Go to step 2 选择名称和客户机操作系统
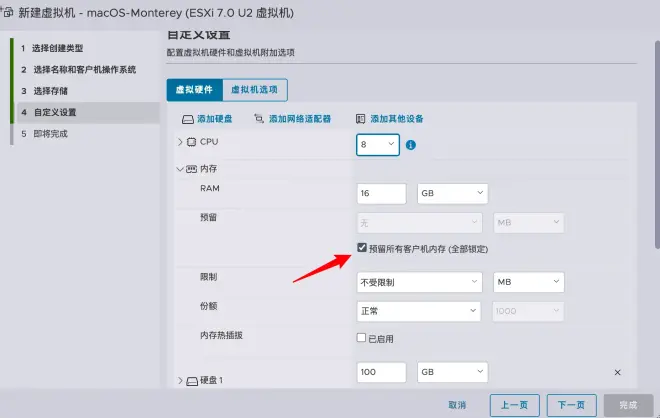 84,69
